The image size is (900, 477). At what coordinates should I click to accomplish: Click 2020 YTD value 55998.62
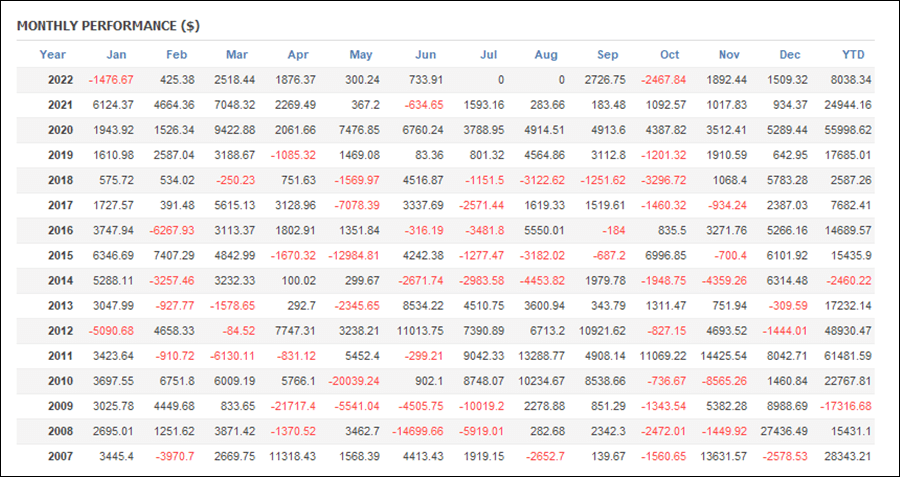847,130
